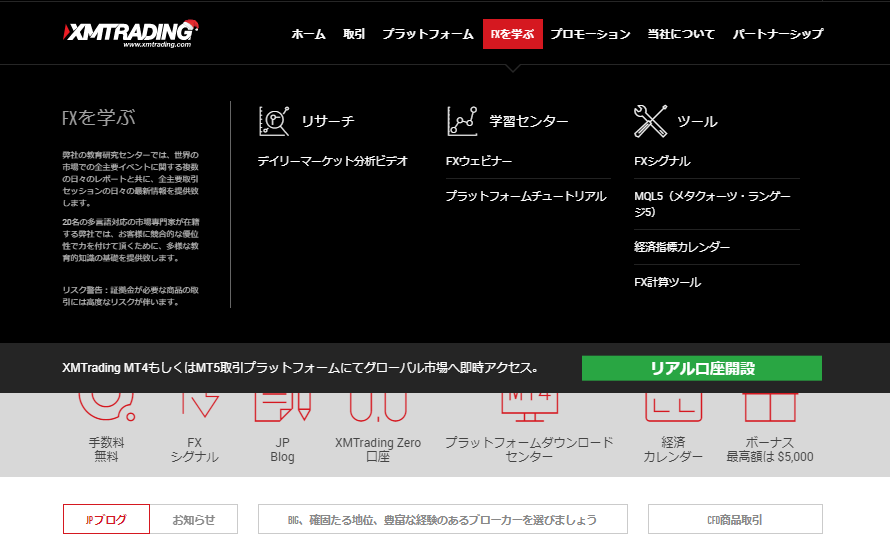
Task: Select the JPブログ tab
Action: click(x=106, y=519)
